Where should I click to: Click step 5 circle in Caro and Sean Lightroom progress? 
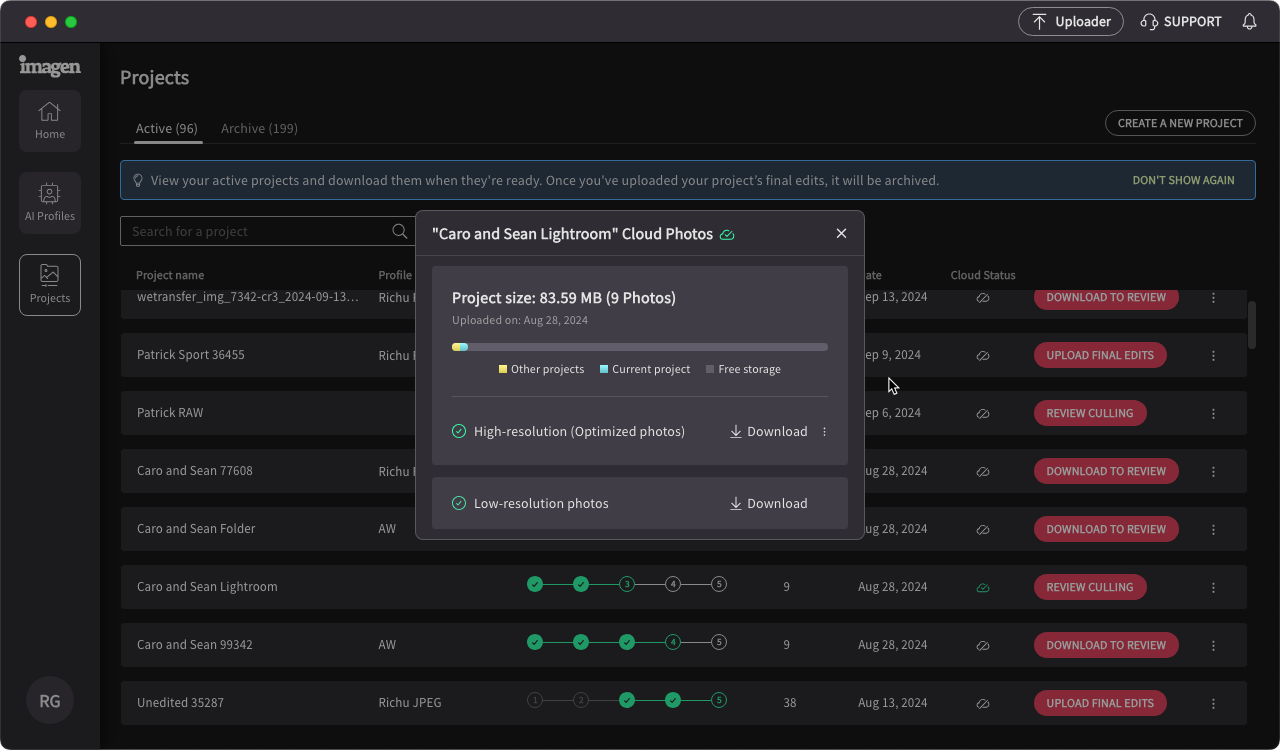click(719, 584)
